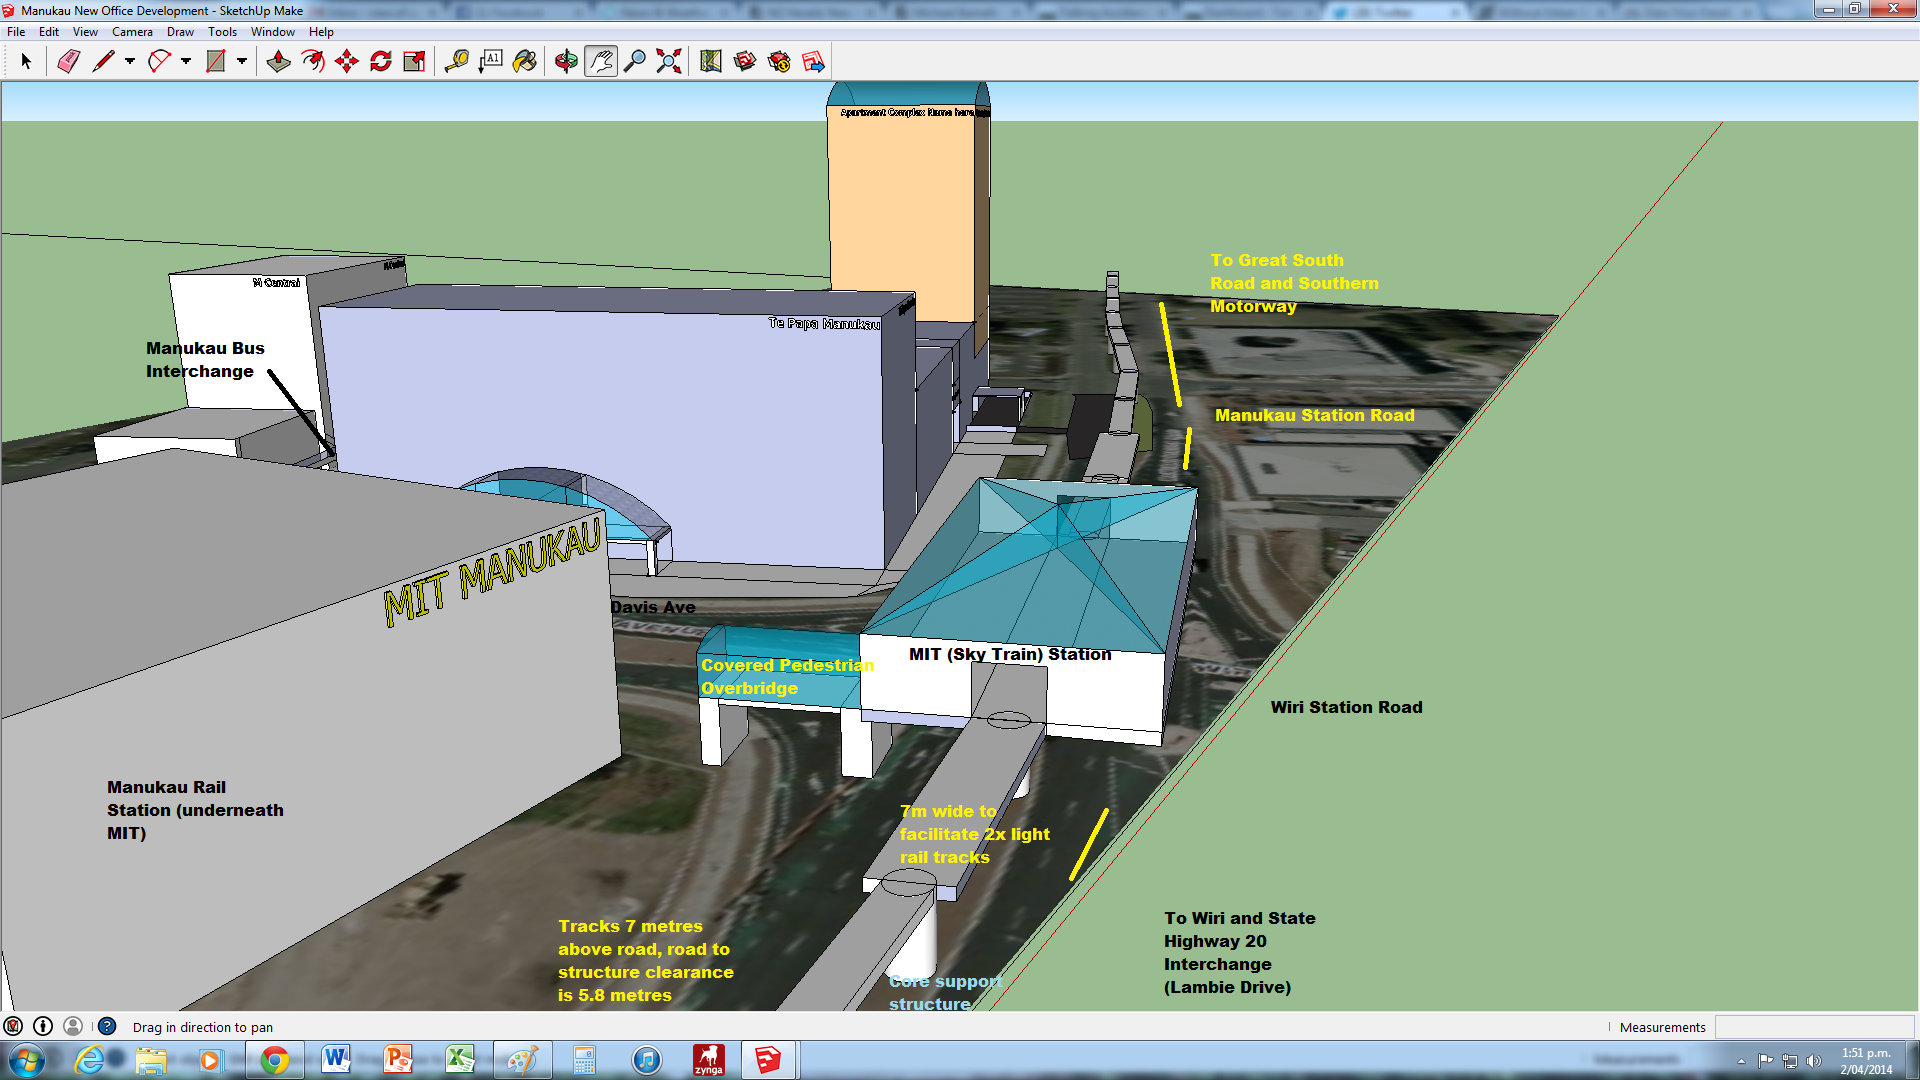The image size is (1920, 1080).
Task: Open the Window menu
Action: [272, 32]
